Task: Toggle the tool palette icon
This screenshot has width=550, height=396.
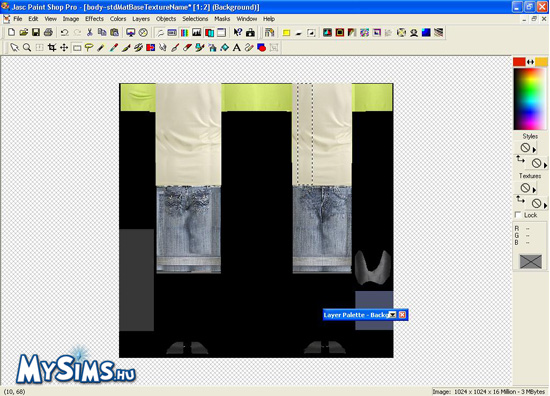Action: tap(160, 33)
